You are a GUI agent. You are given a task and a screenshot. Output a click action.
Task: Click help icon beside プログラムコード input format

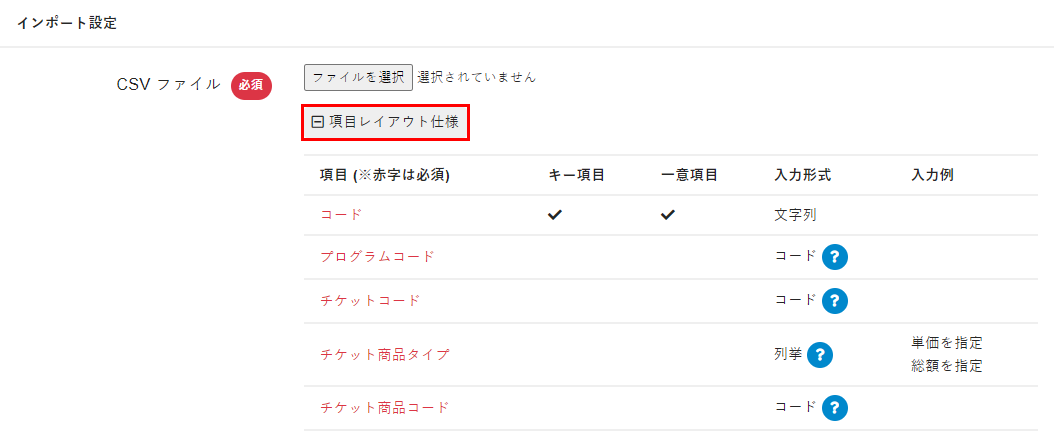pyautogui.click(x=835, y=257)
